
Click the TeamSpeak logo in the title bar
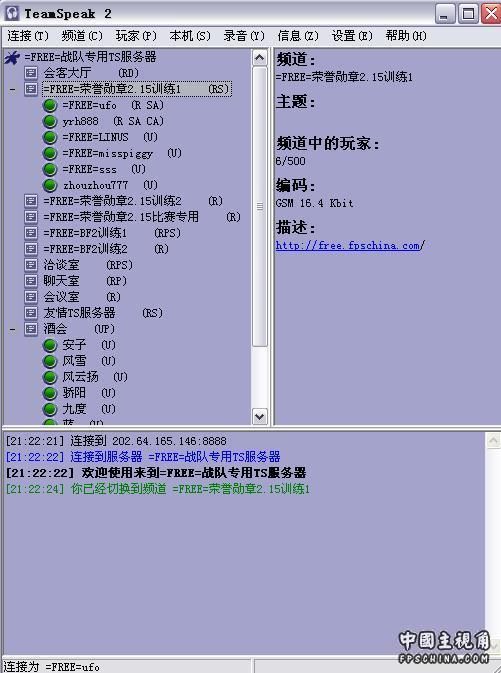coord(12,13)
